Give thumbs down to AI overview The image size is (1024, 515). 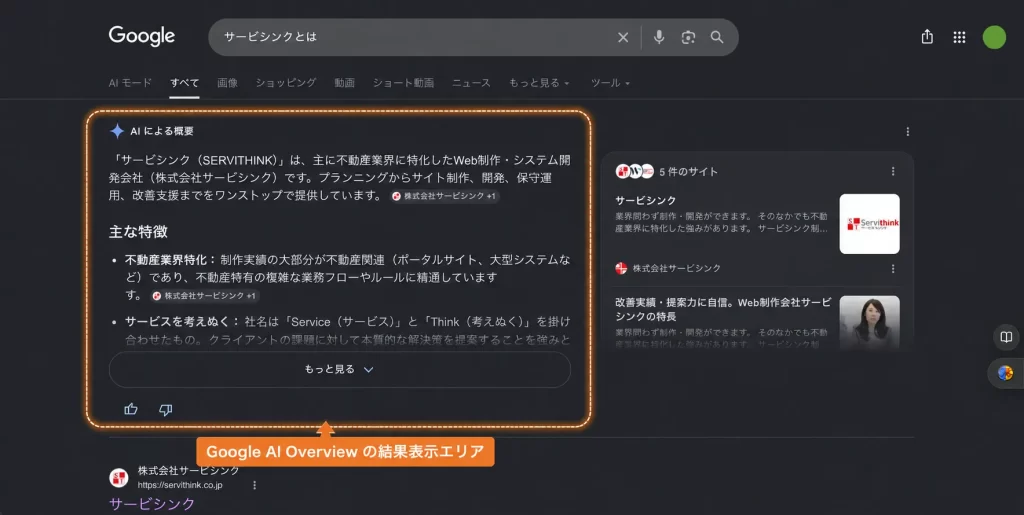tap(165, 409)
